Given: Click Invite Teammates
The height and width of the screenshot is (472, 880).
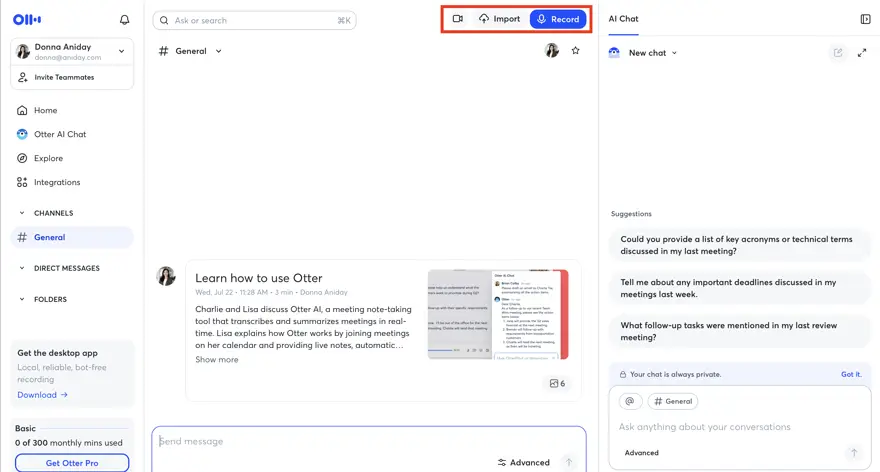Looking at the screenshot, I should (x=72, y=77).
